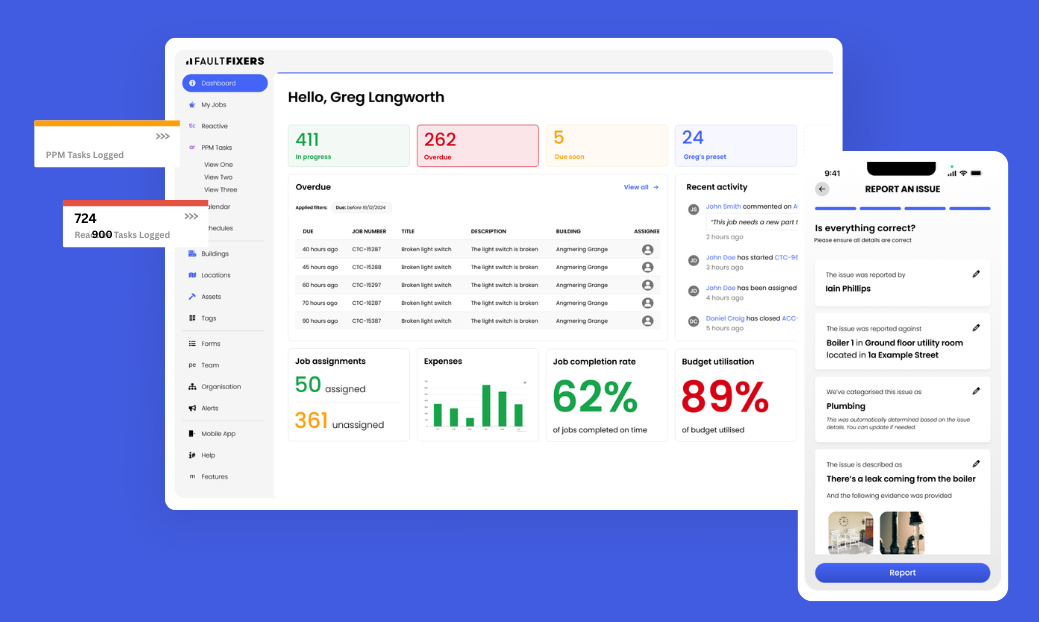Open Features in the sidebar
The image size is (1039, 622).
[x=214, y=477]
